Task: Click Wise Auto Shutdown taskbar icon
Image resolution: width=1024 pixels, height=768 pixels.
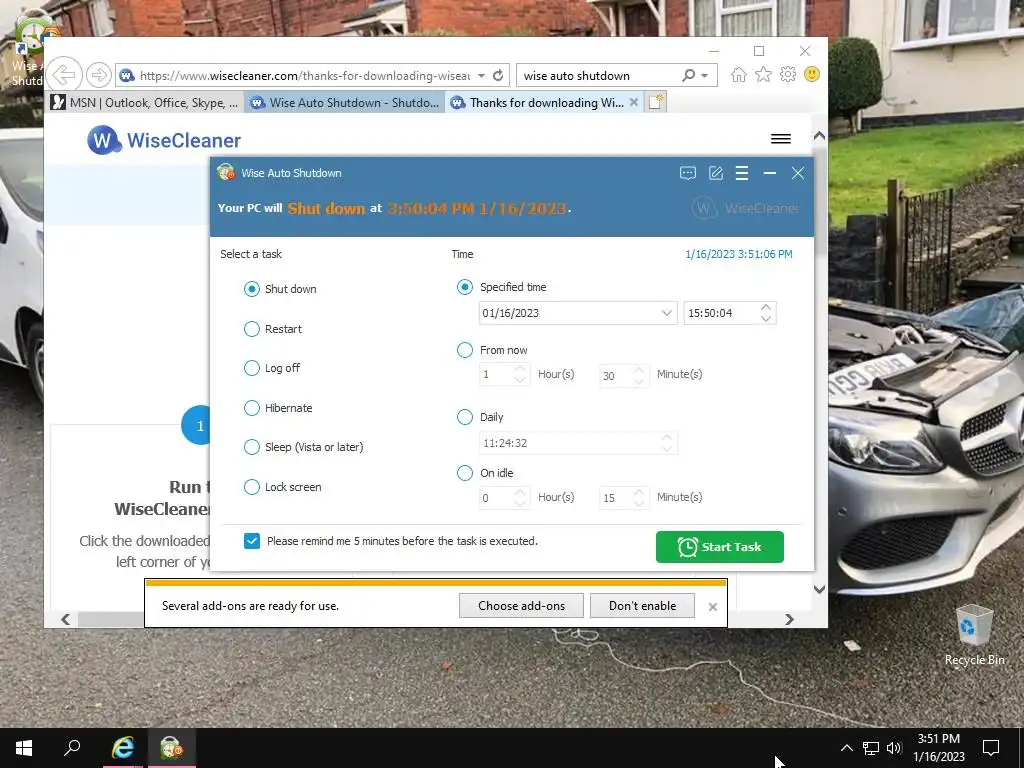Action: (170, 748)
